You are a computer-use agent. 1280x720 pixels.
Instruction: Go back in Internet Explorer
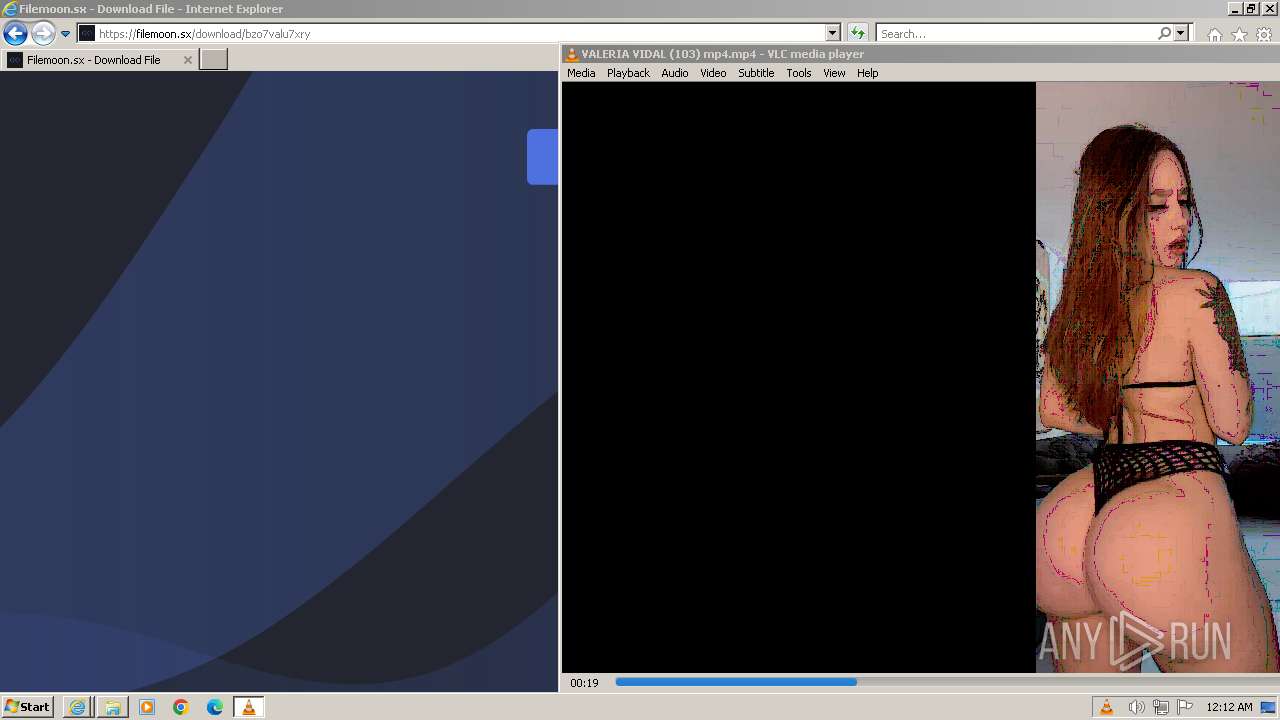tap(15, 33)
